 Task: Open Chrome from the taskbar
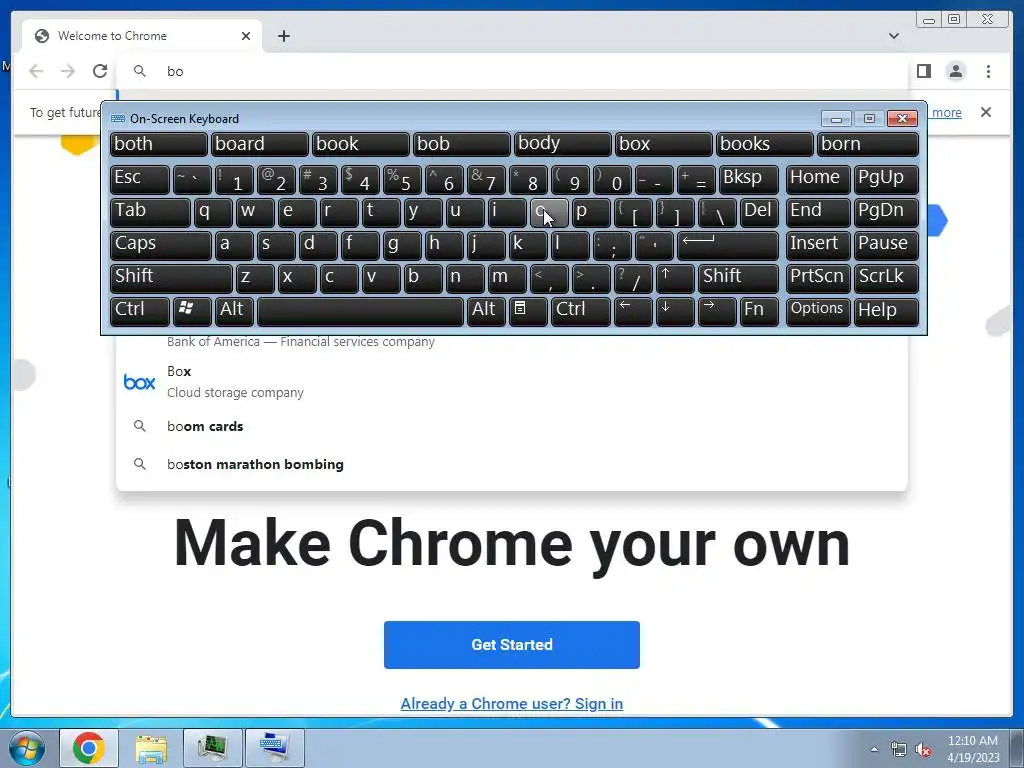pyautogui.click(x=89, y=748)
